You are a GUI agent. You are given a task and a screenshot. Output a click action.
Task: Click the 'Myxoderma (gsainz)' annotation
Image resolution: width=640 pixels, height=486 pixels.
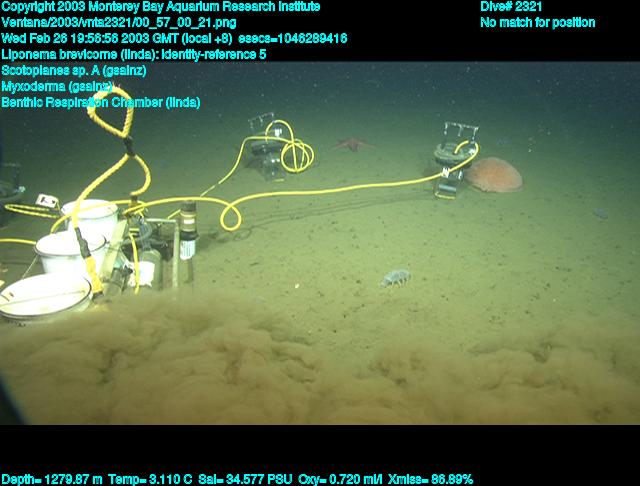(57, 87)
